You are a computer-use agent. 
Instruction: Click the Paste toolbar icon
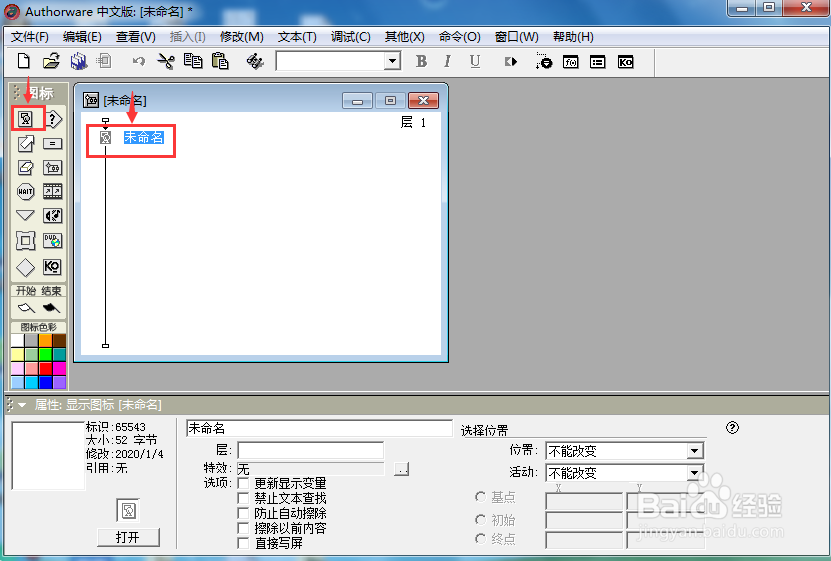(220, 61)
